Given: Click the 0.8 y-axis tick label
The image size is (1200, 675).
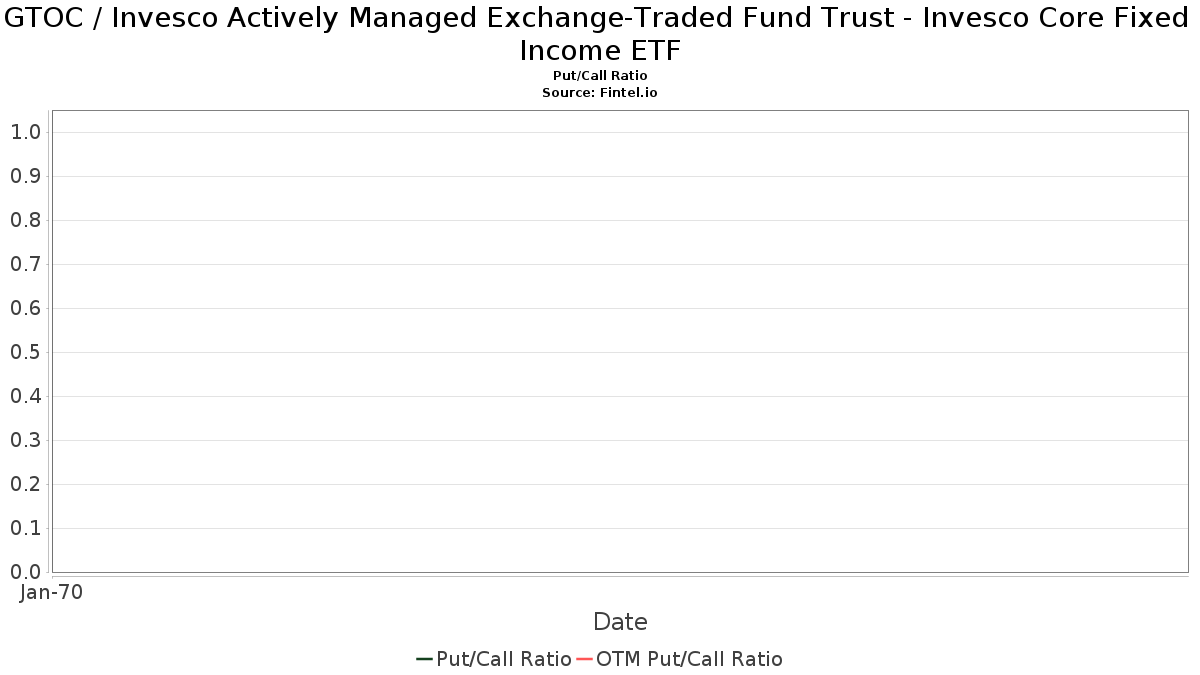Looking at the screenshot, I should [x=25, y=220].
